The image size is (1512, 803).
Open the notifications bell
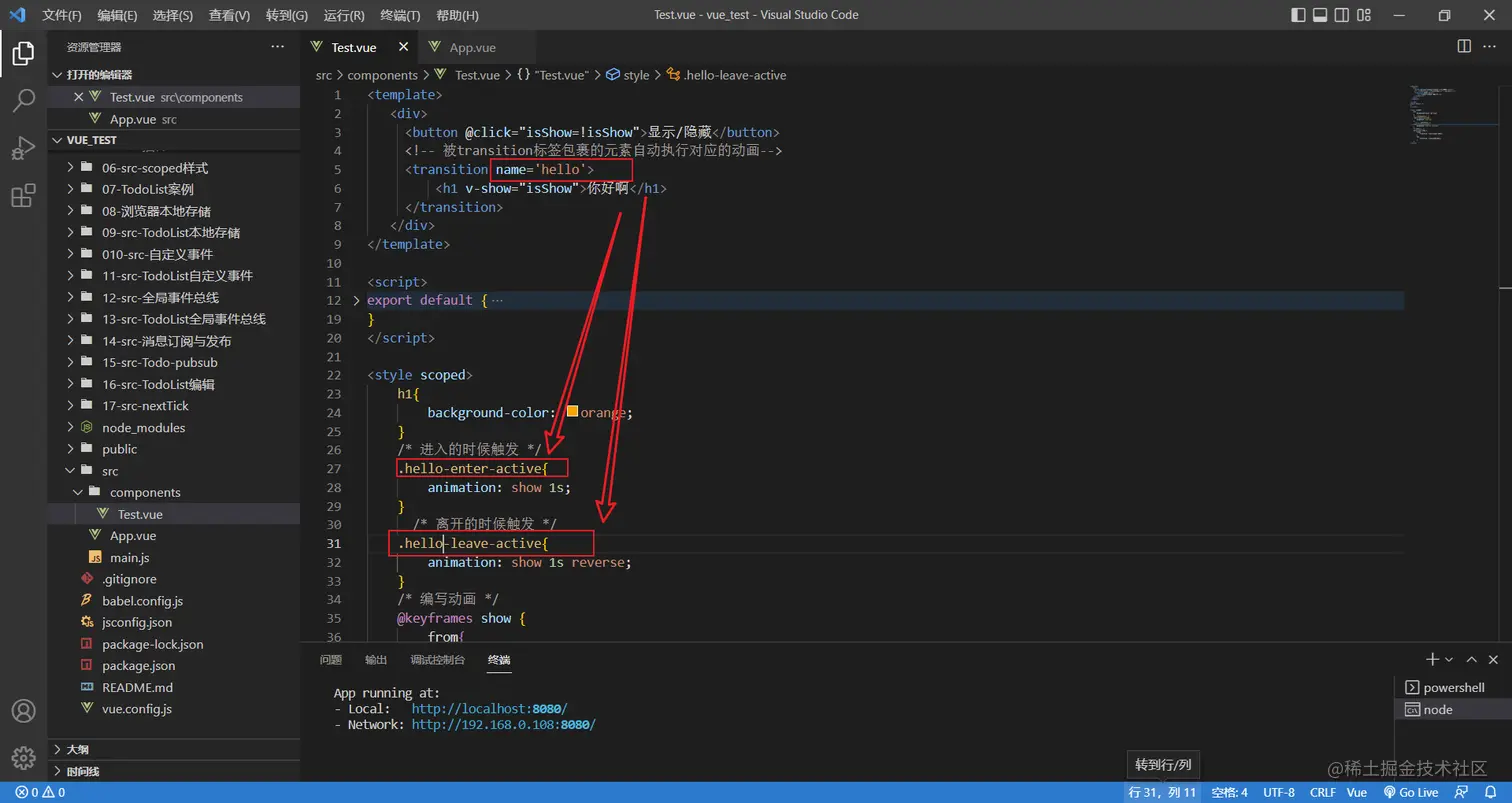coord(1490,792)
